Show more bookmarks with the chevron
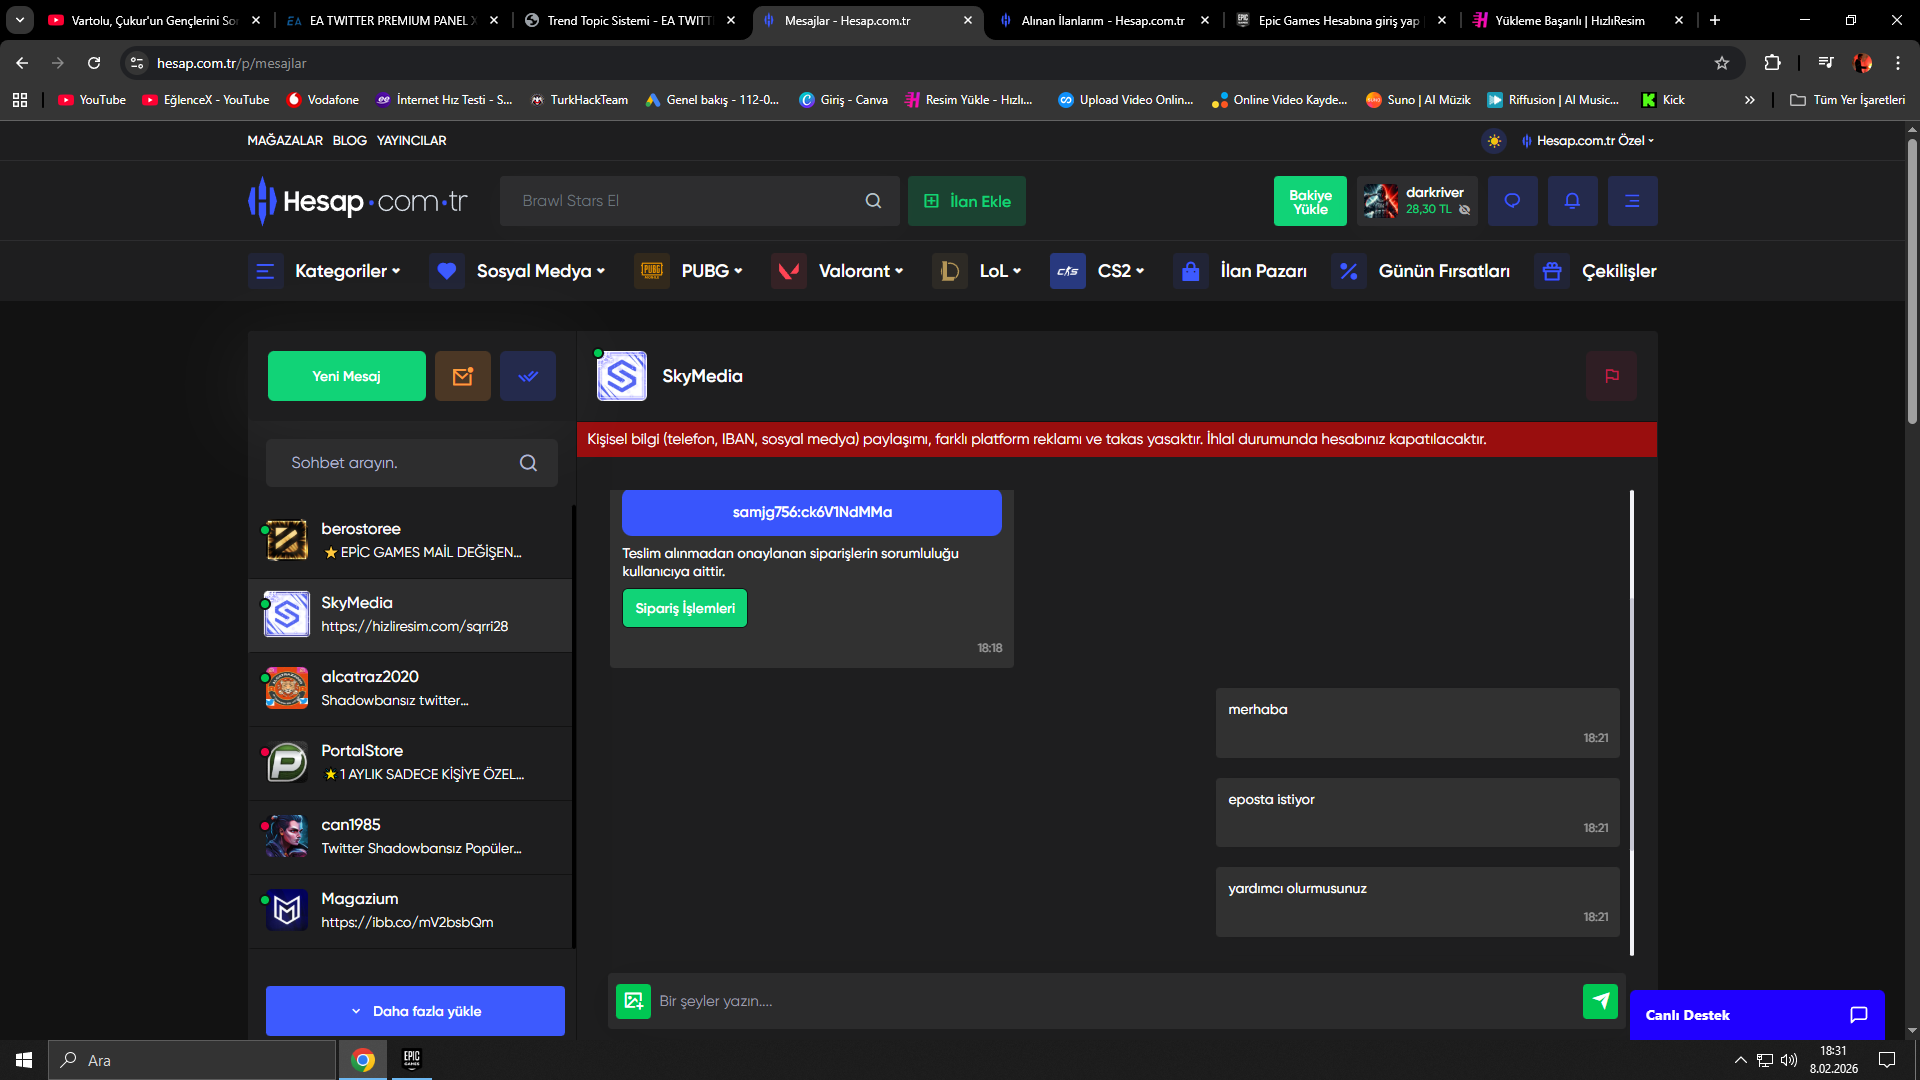 click(1749, 100)
